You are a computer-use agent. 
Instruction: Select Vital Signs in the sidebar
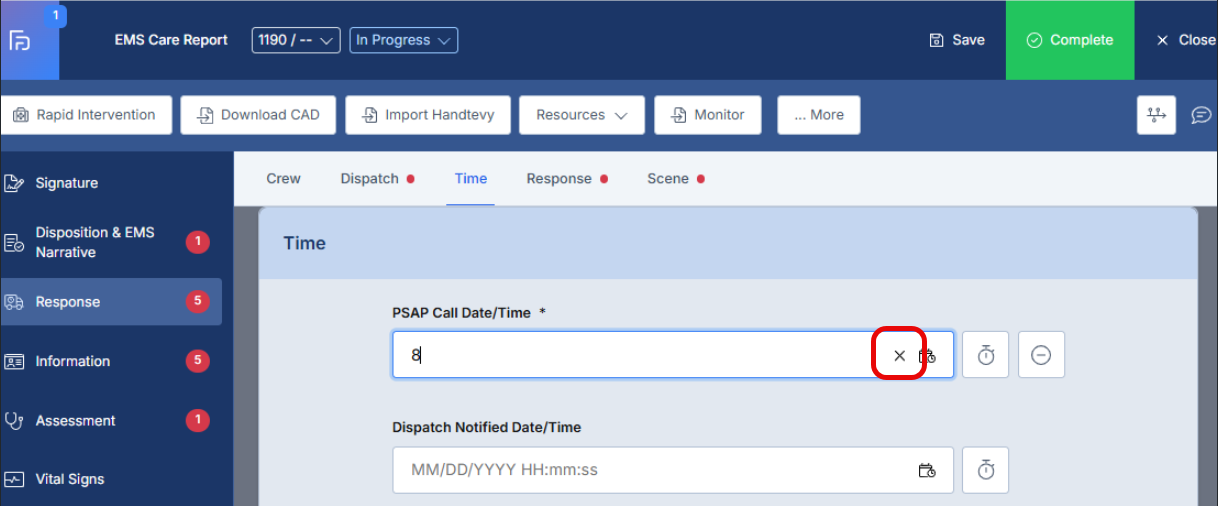[70, 479]
